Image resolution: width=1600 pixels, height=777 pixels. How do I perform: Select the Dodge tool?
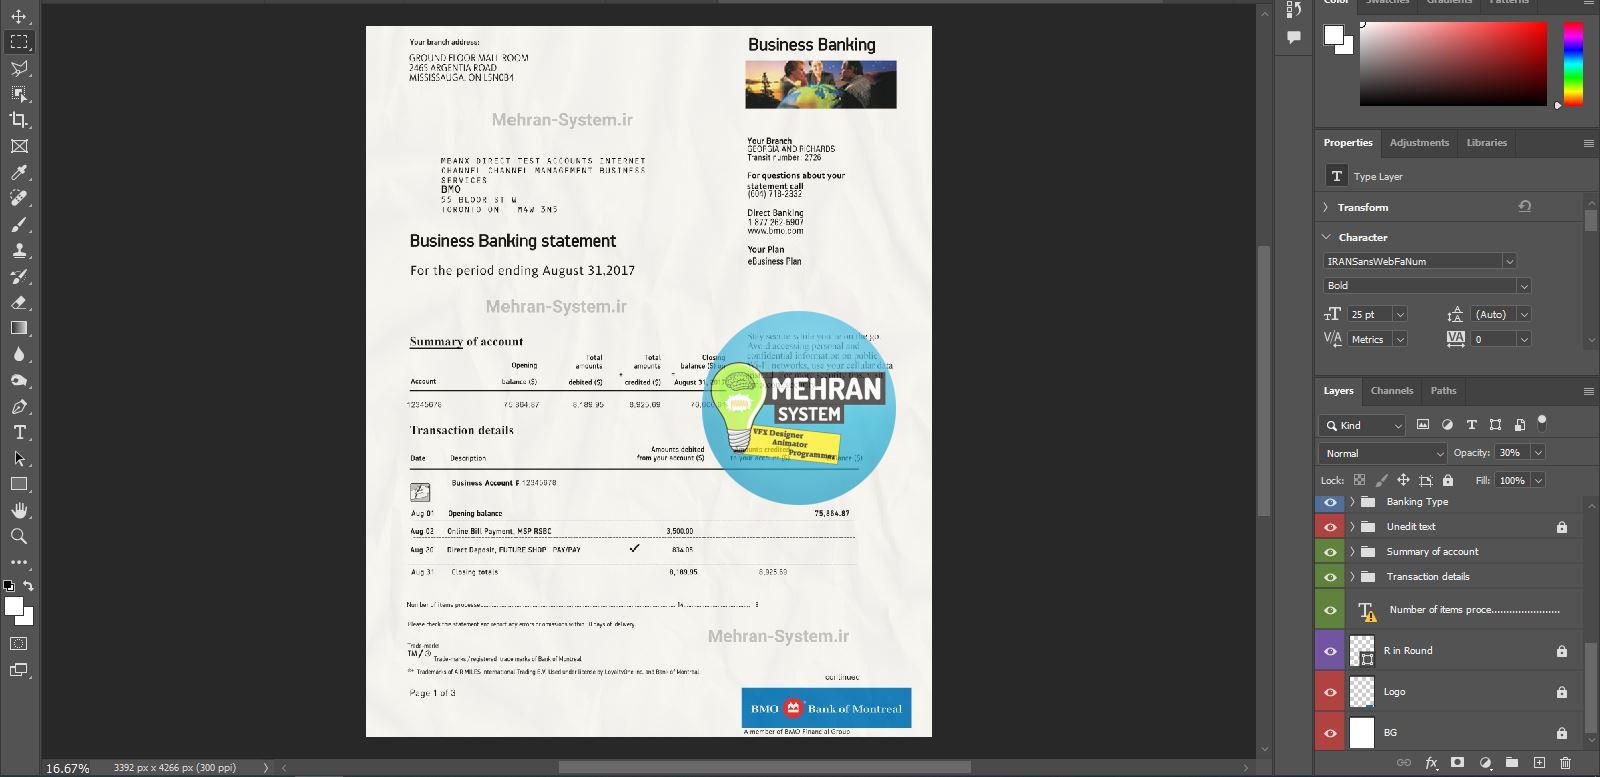[19, 380]
